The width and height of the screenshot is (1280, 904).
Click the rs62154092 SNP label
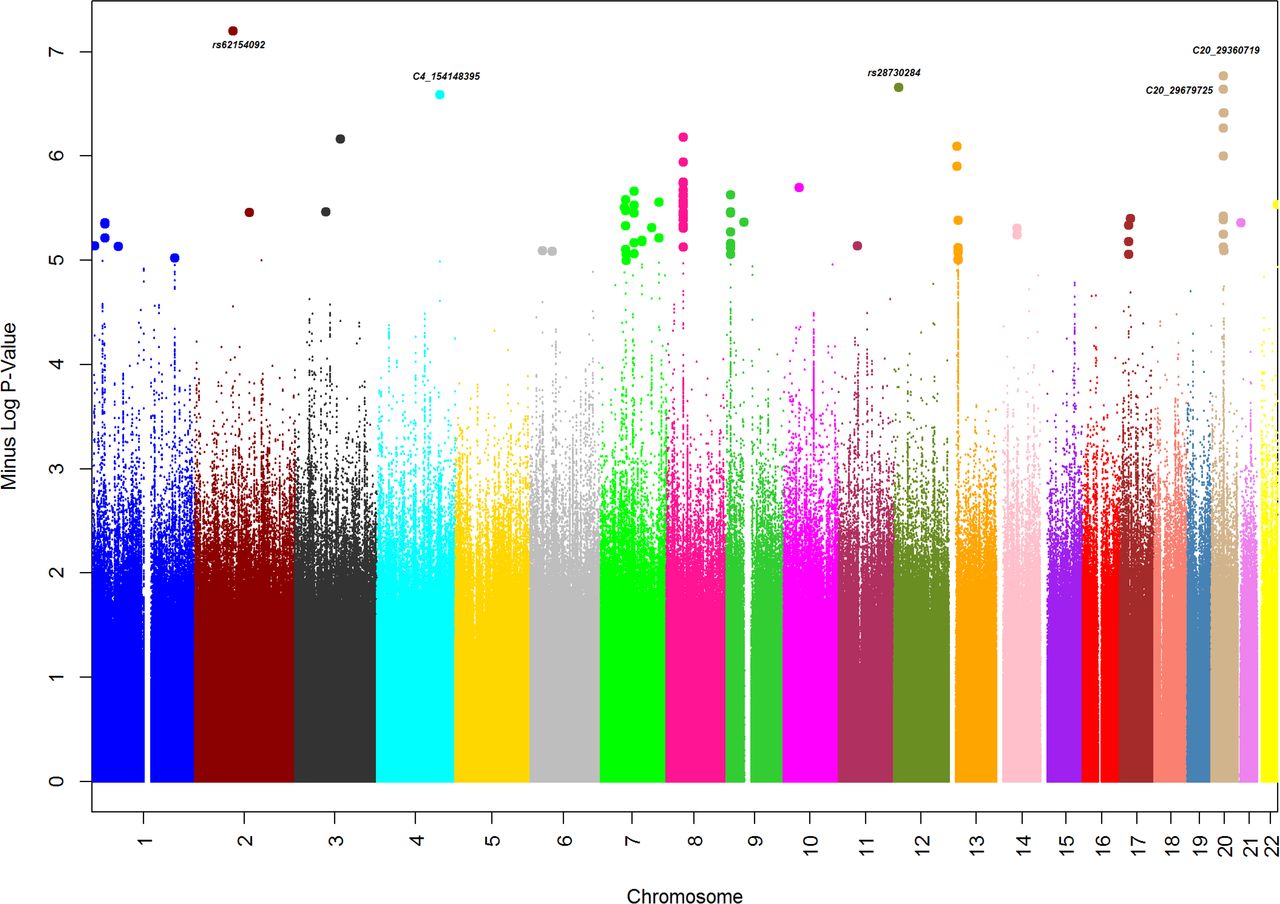click(239, 45)
